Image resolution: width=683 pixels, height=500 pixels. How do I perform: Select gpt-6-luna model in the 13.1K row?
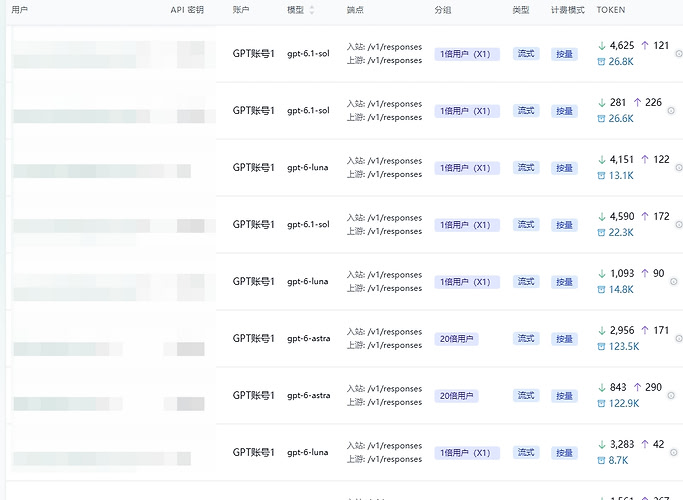(308, 168)
